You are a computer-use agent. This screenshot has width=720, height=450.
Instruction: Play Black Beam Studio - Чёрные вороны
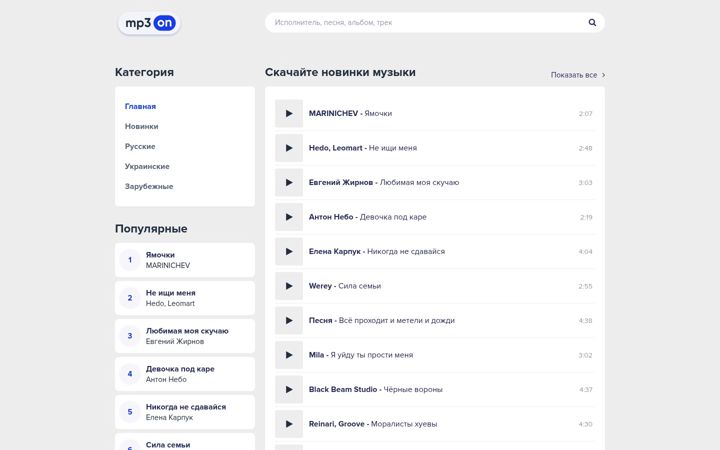click(x=289, y=389)
